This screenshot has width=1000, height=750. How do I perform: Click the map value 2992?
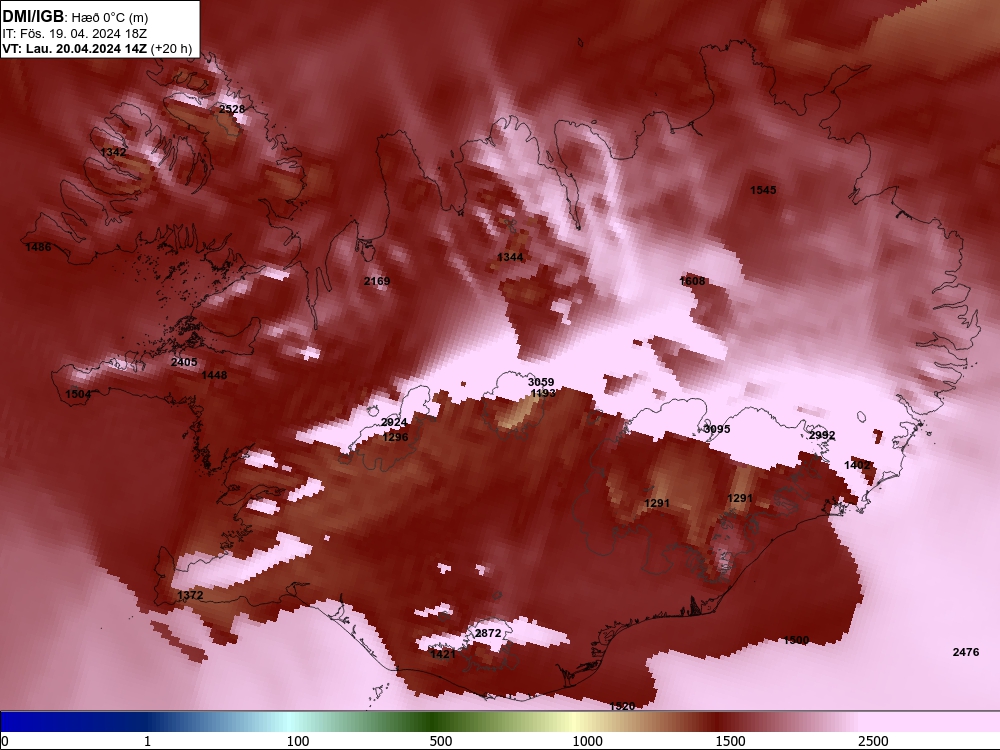click(x=822, y=435)
